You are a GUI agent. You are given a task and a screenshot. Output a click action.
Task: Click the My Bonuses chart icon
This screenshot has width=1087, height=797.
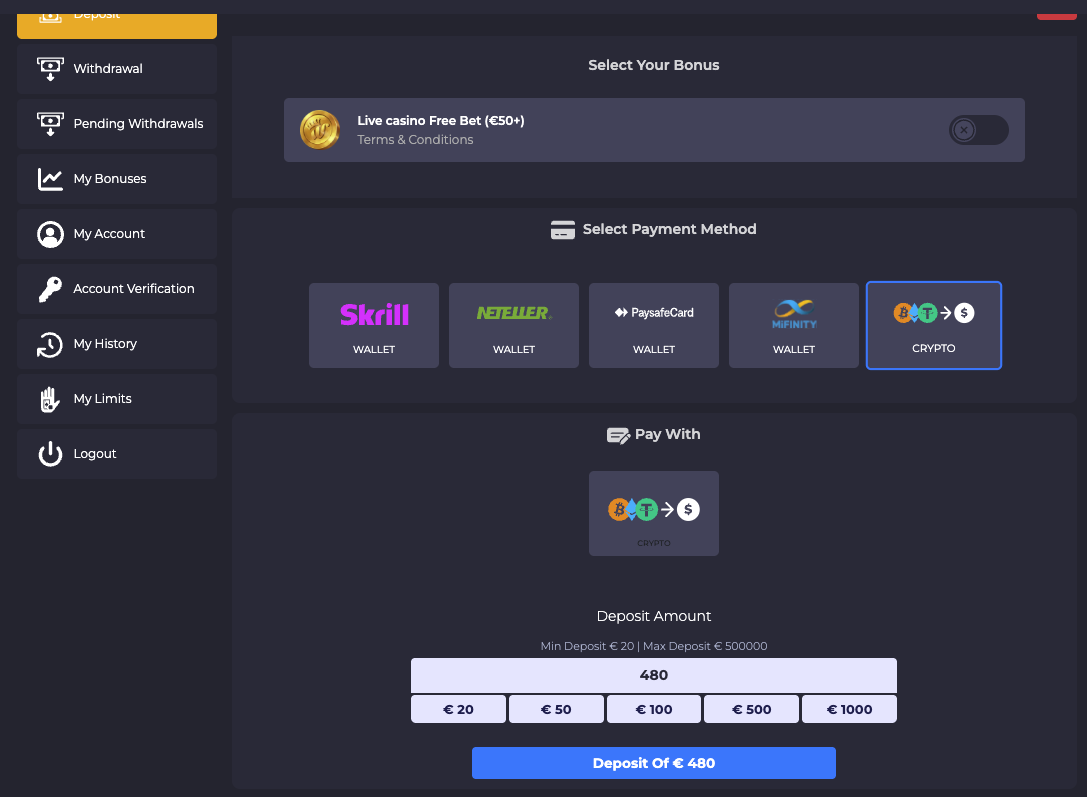point(50,179)
